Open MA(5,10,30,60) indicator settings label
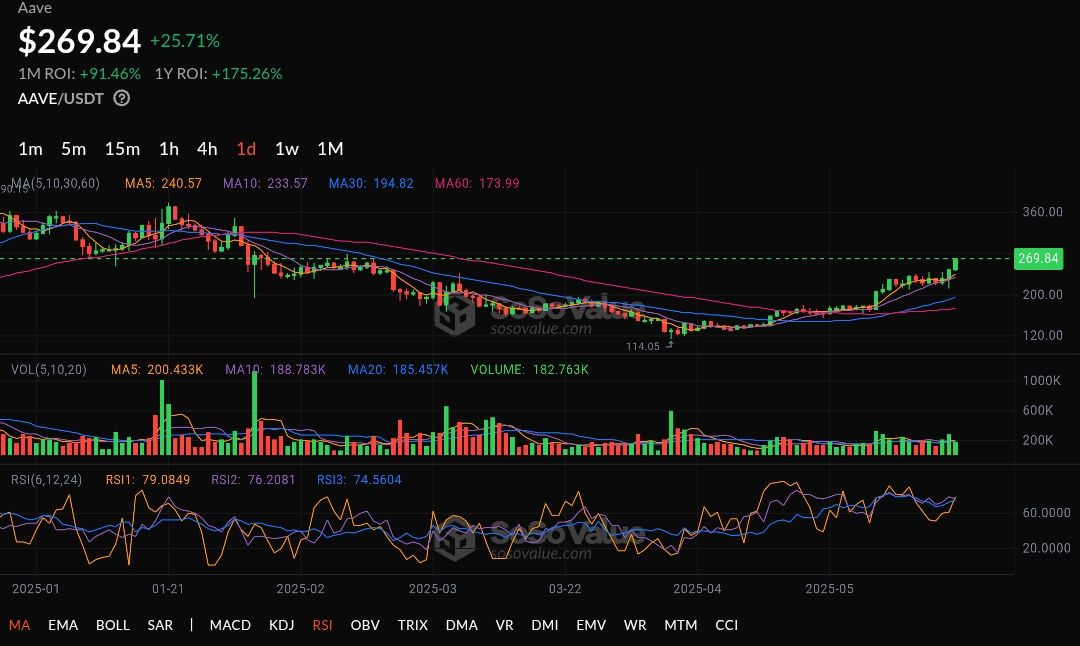This screenshot has height=646, width=1080. pyautogui.click(x=55, y=183)
